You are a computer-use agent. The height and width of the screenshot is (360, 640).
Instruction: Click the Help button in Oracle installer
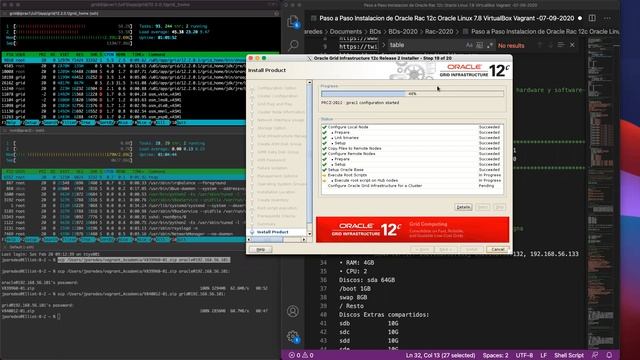point(260,249)
